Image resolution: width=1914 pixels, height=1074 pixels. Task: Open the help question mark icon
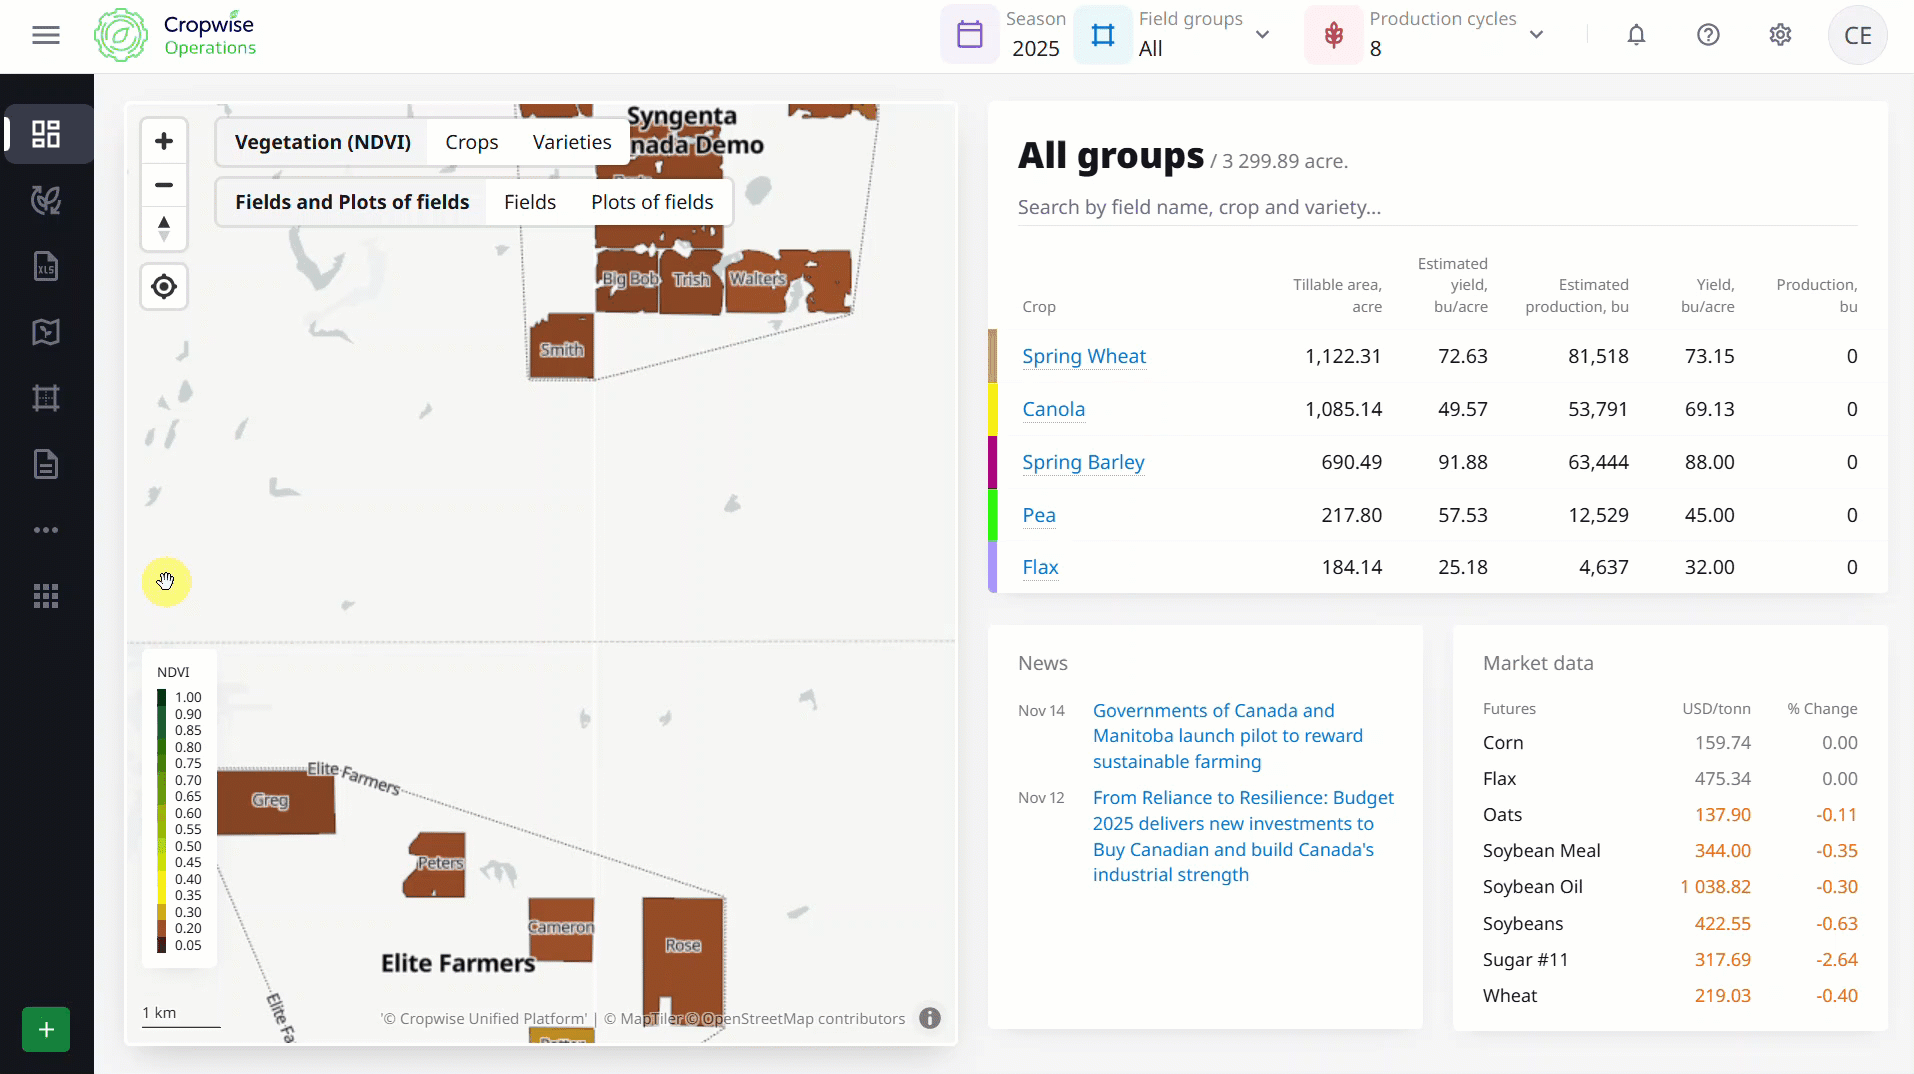click(1708, 35)
